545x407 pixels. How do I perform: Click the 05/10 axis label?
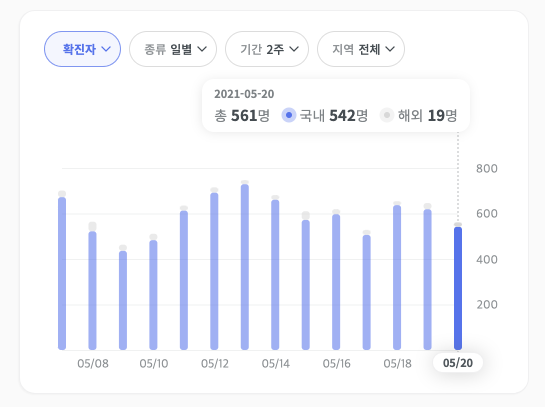(154, 364)
